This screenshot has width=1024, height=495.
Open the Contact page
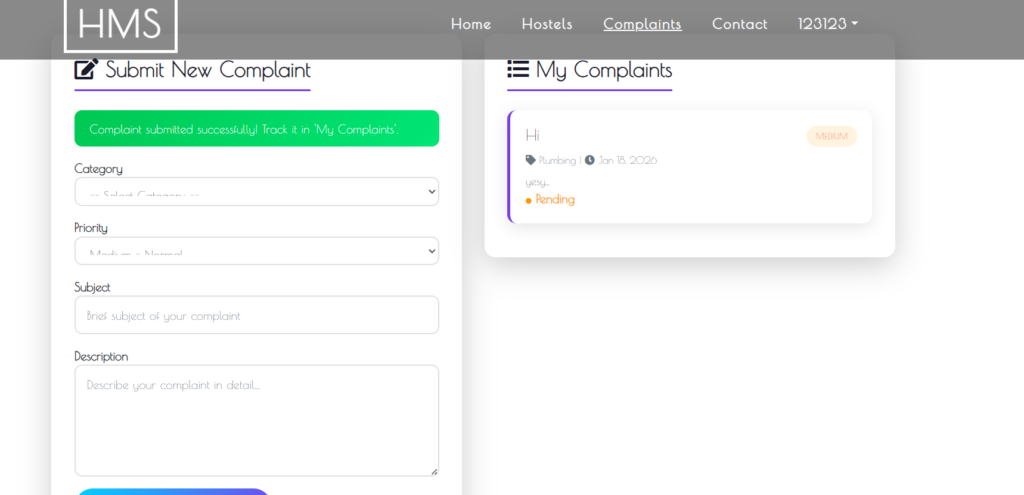pos(740,24)
